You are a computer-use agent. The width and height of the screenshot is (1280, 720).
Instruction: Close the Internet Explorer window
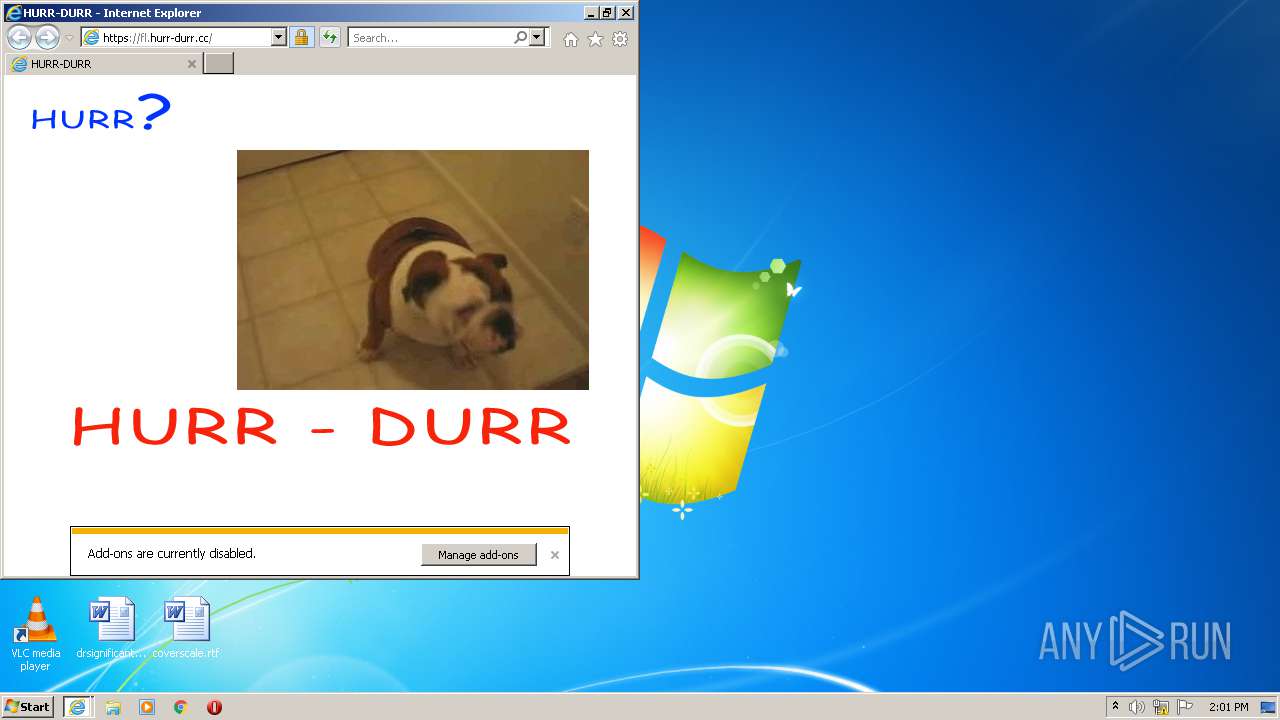pyautogui.click(x=625, y=13)
